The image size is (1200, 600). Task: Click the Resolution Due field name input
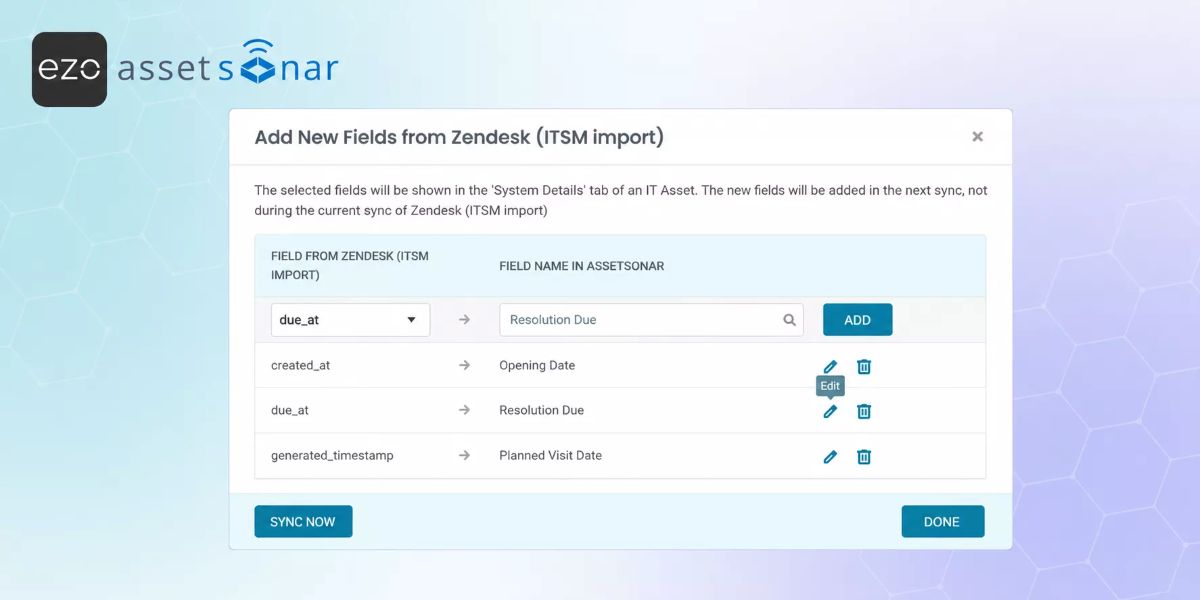click(x=651, y=320)
